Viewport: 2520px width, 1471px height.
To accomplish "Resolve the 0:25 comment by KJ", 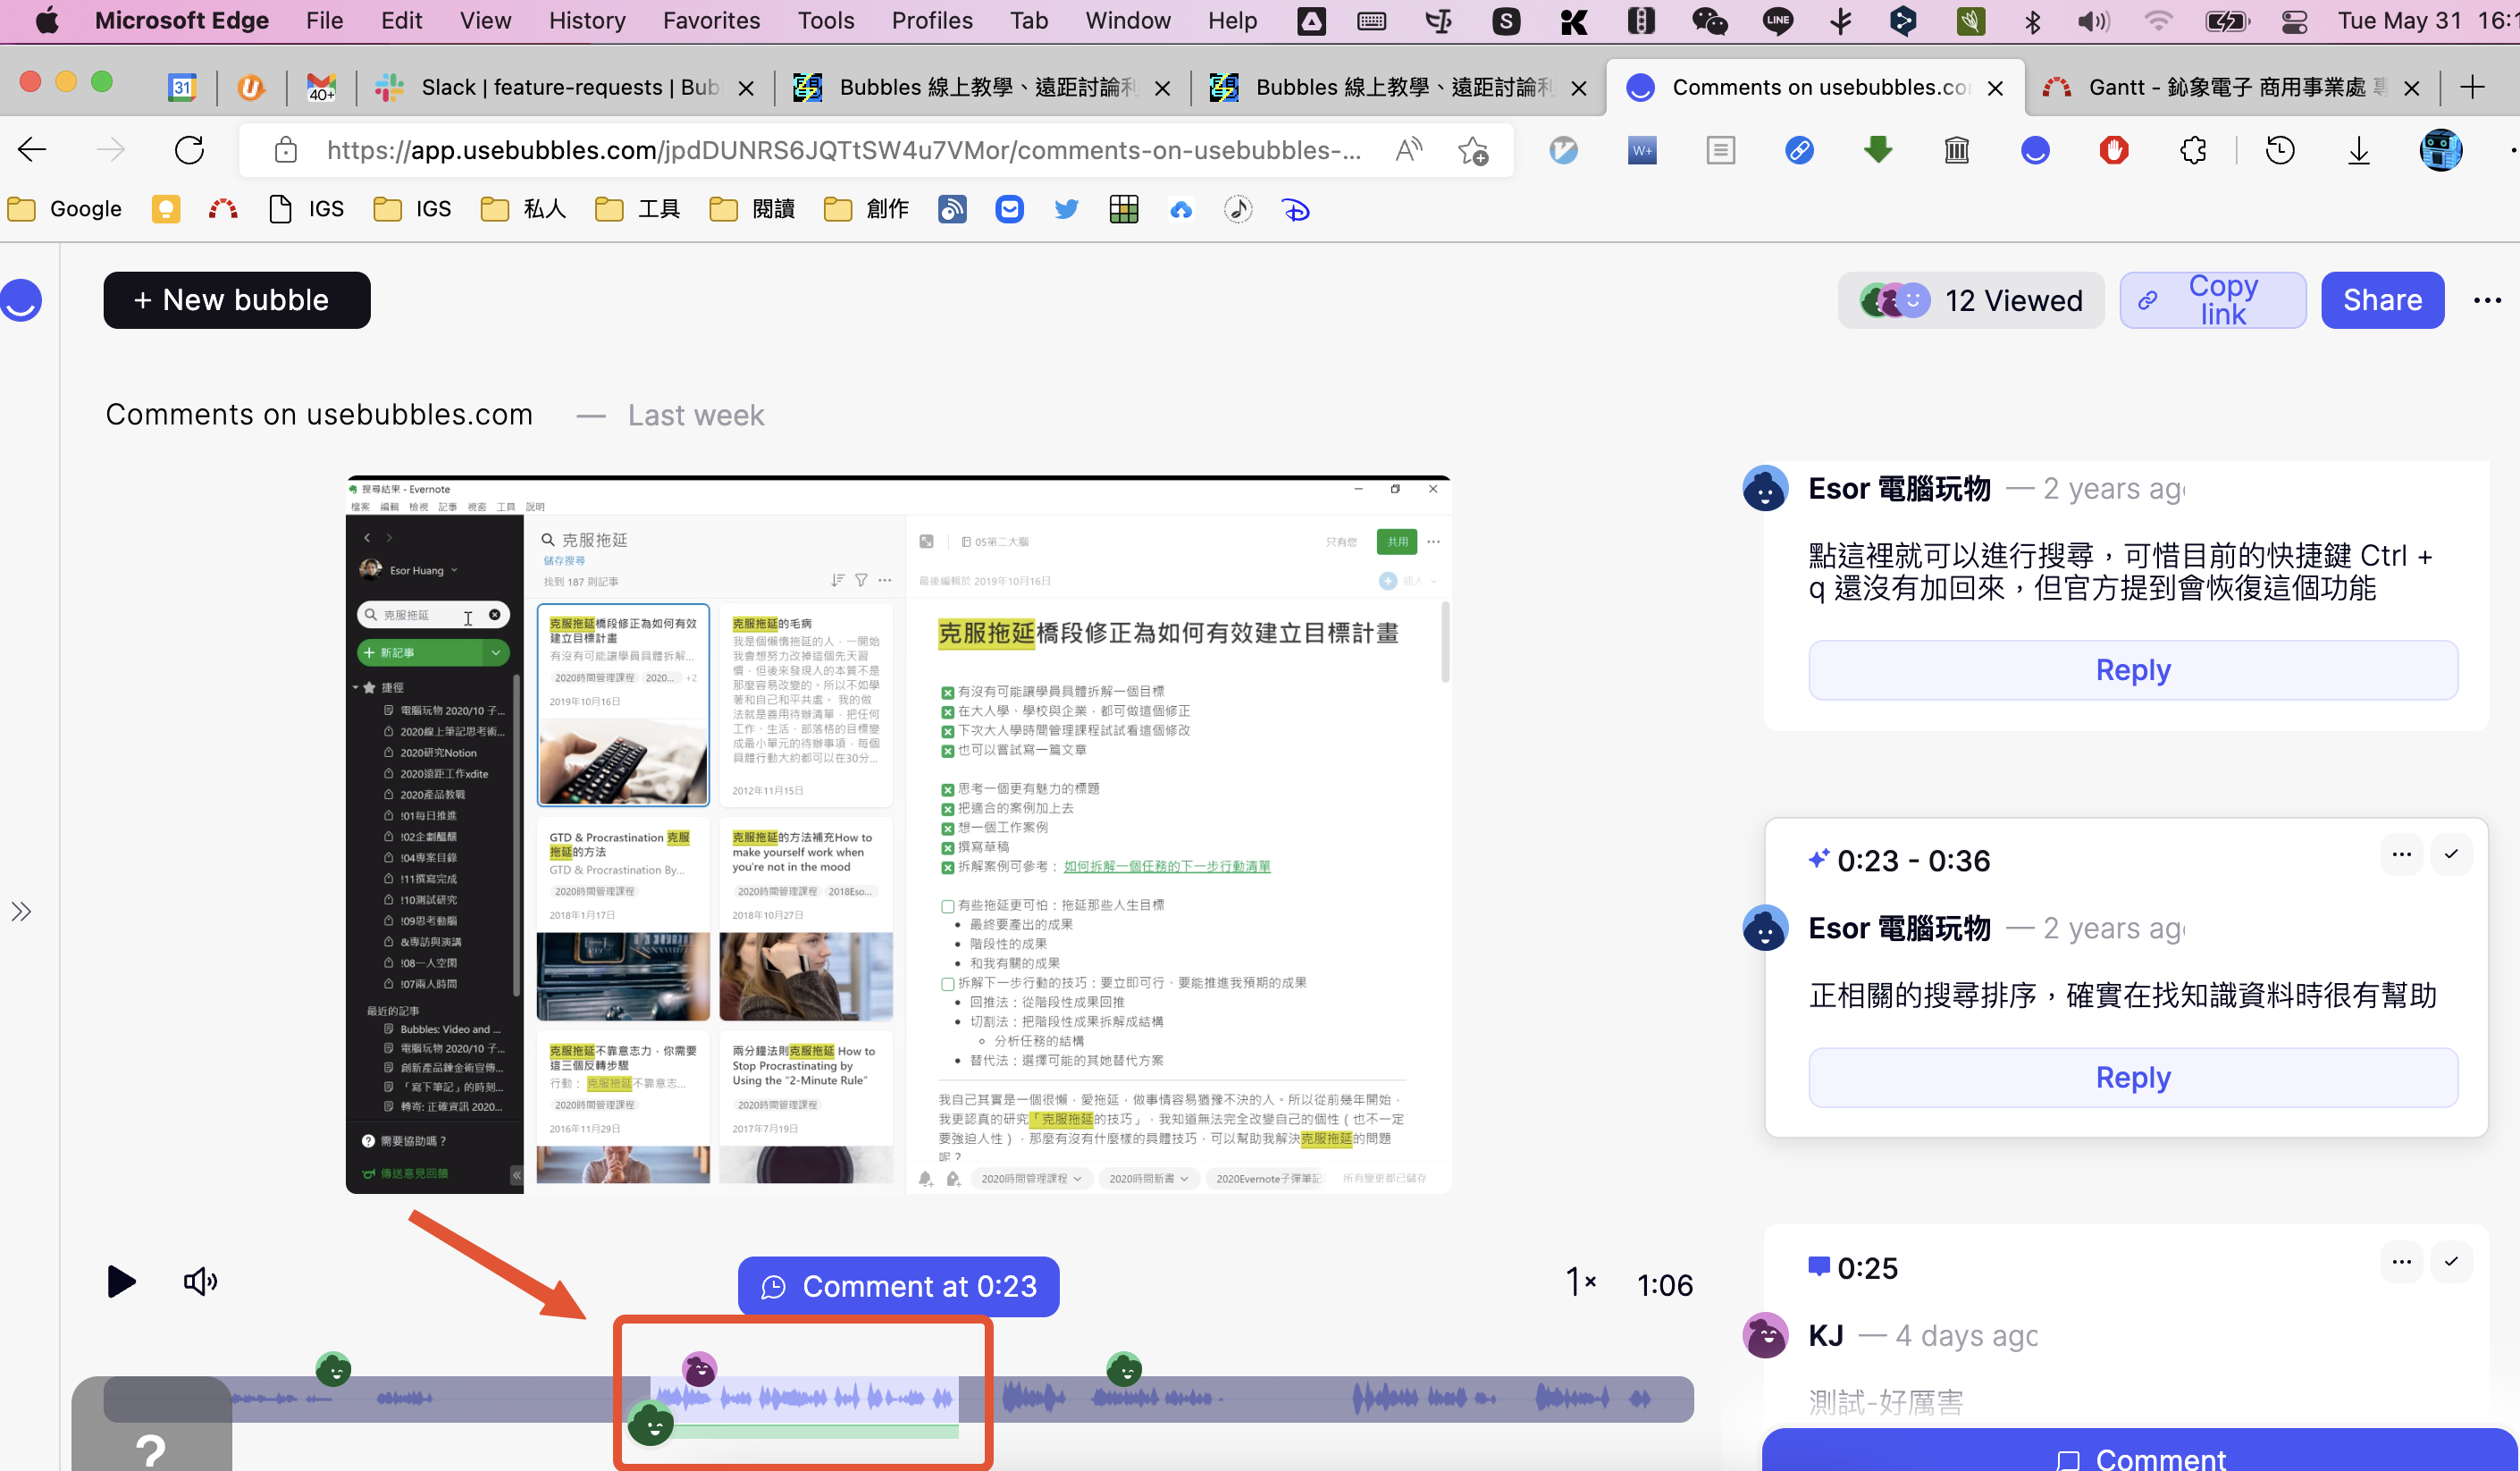I will (2451, 1262).
